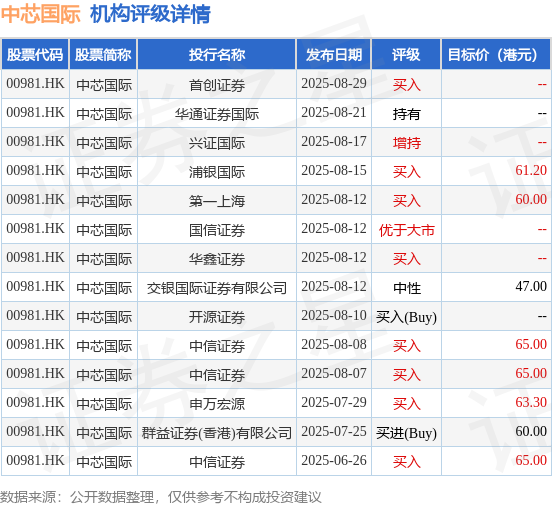Click the 持有 rating cell

tap(406, 114)
